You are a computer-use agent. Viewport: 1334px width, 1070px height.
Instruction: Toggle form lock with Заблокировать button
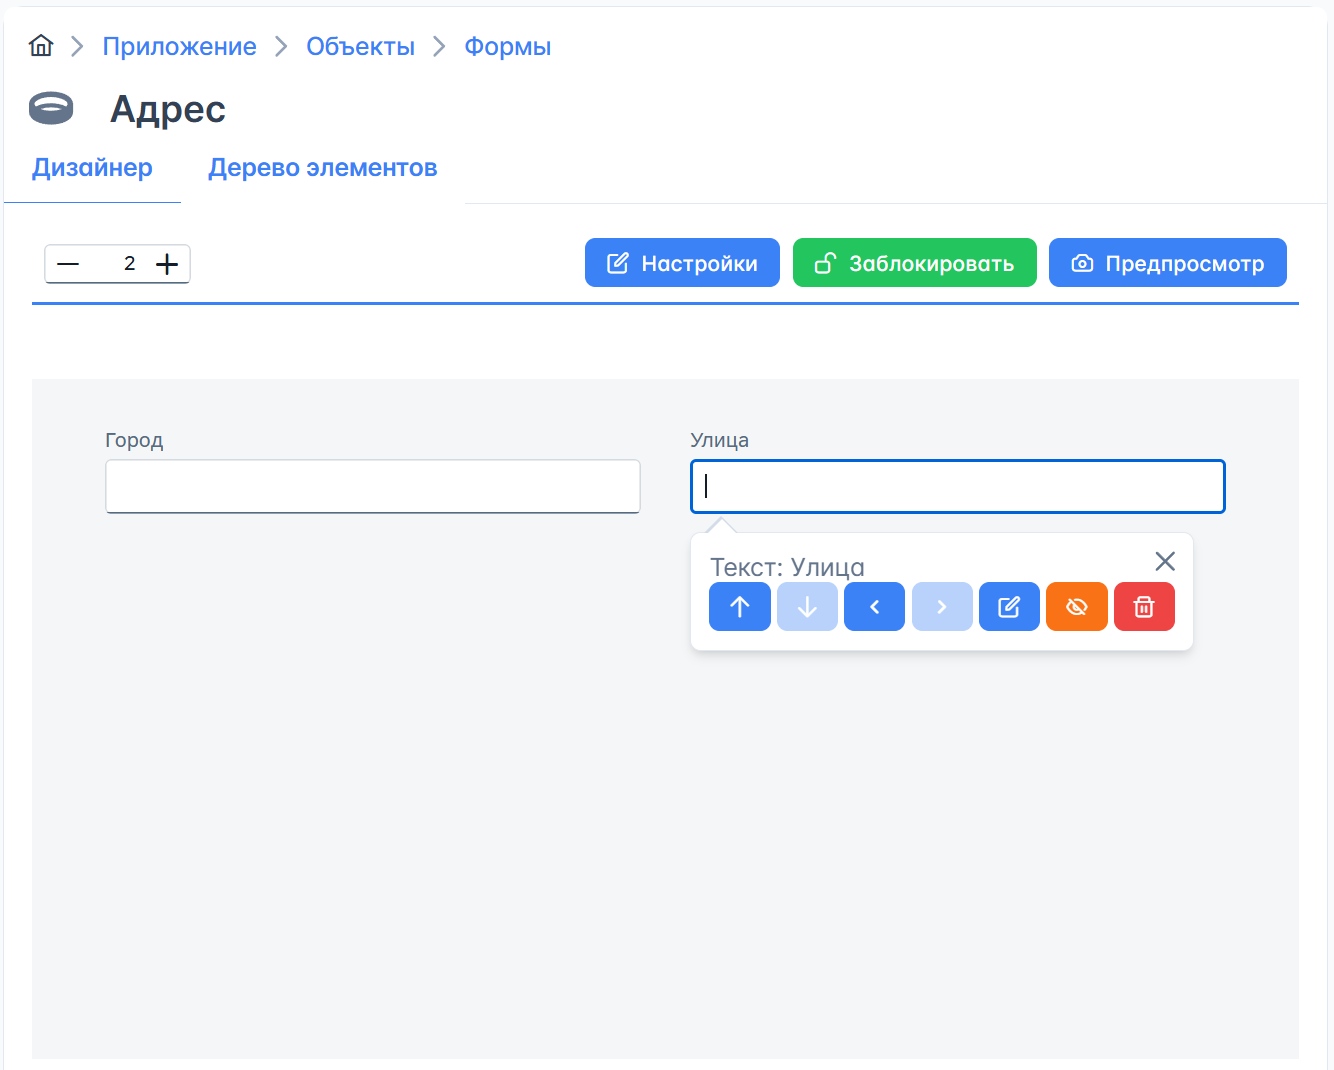coord(914,263)
